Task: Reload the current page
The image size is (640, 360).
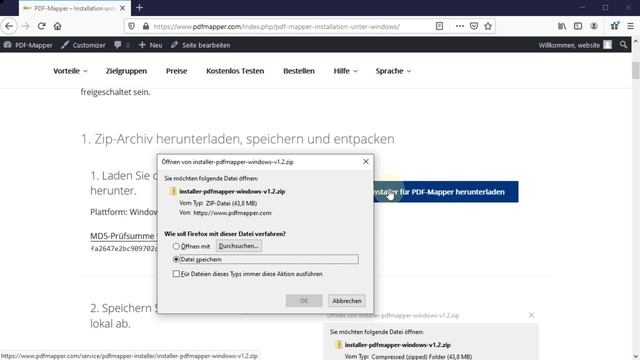Action: coord(41,26)
